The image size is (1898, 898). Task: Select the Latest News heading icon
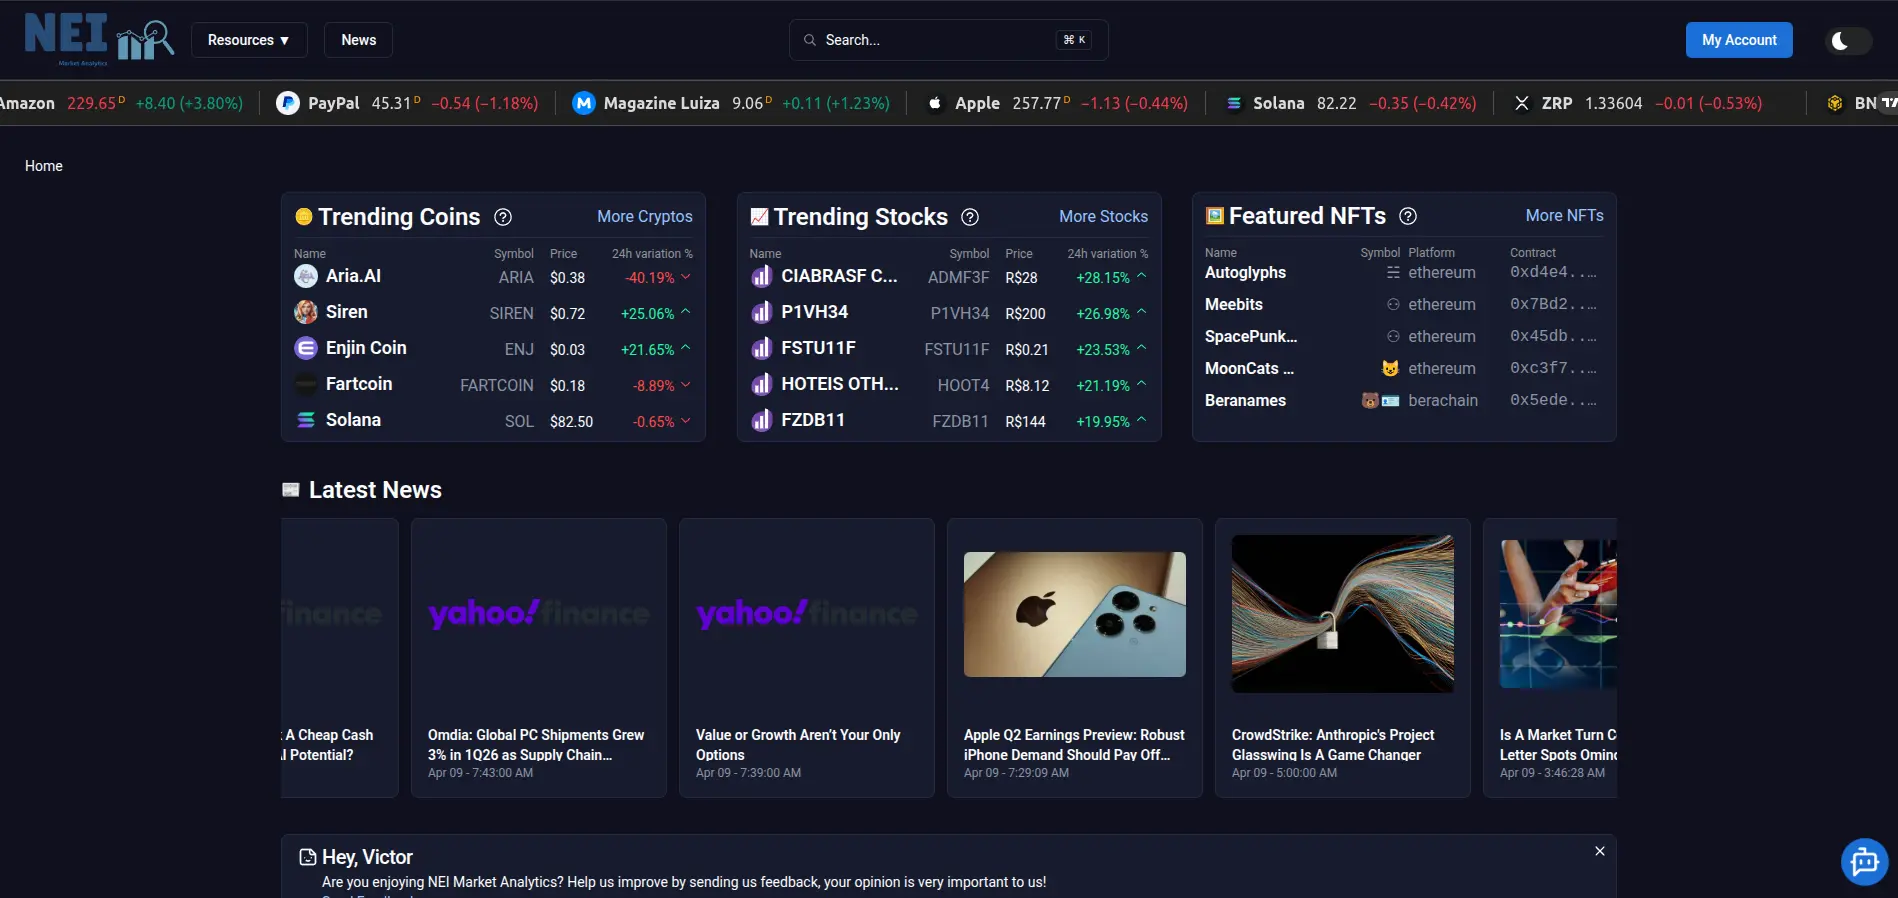291,490
